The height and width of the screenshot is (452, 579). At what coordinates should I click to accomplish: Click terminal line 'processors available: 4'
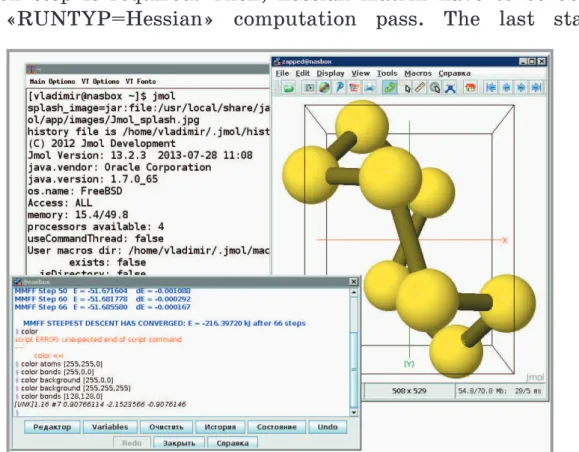(x=96, y=226)
